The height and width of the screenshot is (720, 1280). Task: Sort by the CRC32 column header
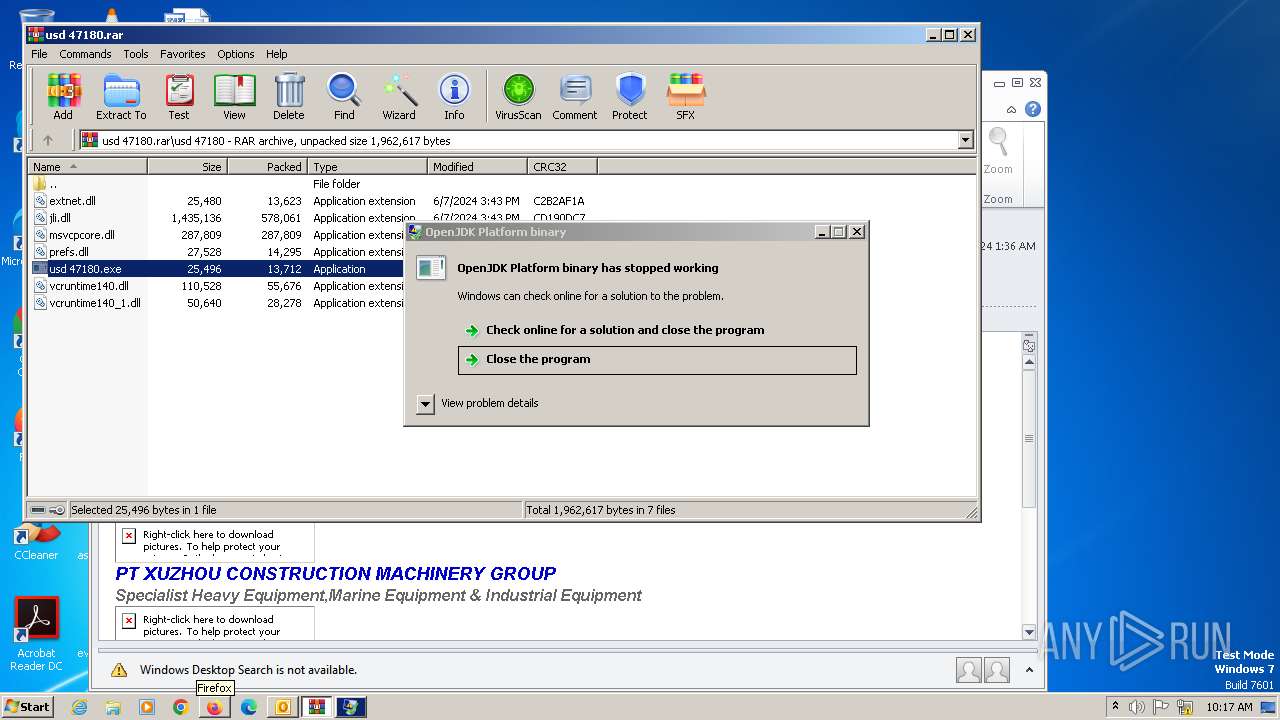[x=562, y=167]
